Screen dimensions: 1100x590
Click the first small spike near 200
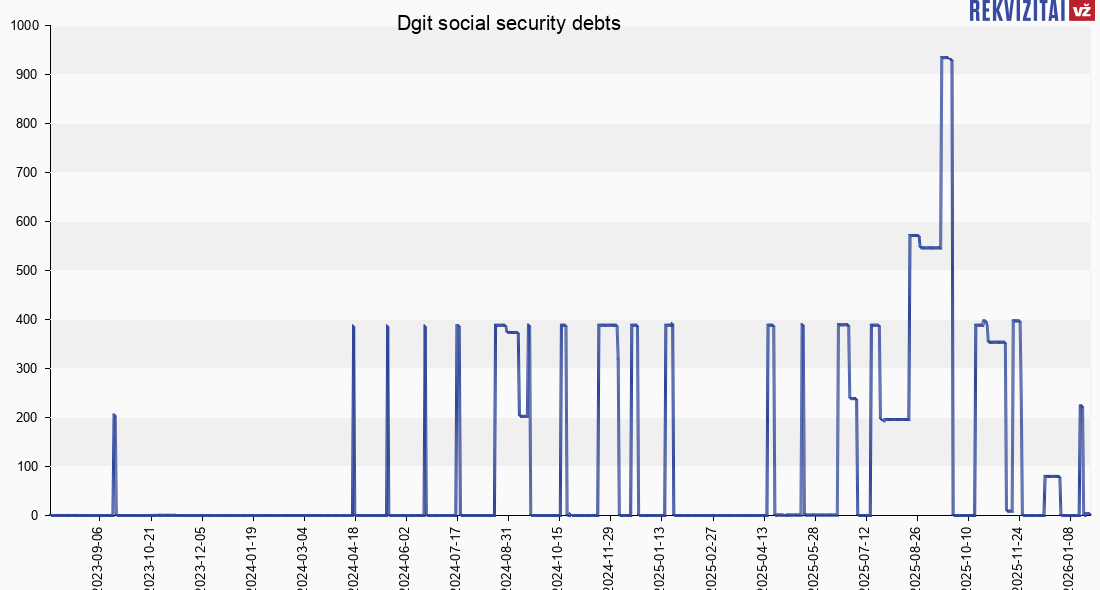coord(114,415)
